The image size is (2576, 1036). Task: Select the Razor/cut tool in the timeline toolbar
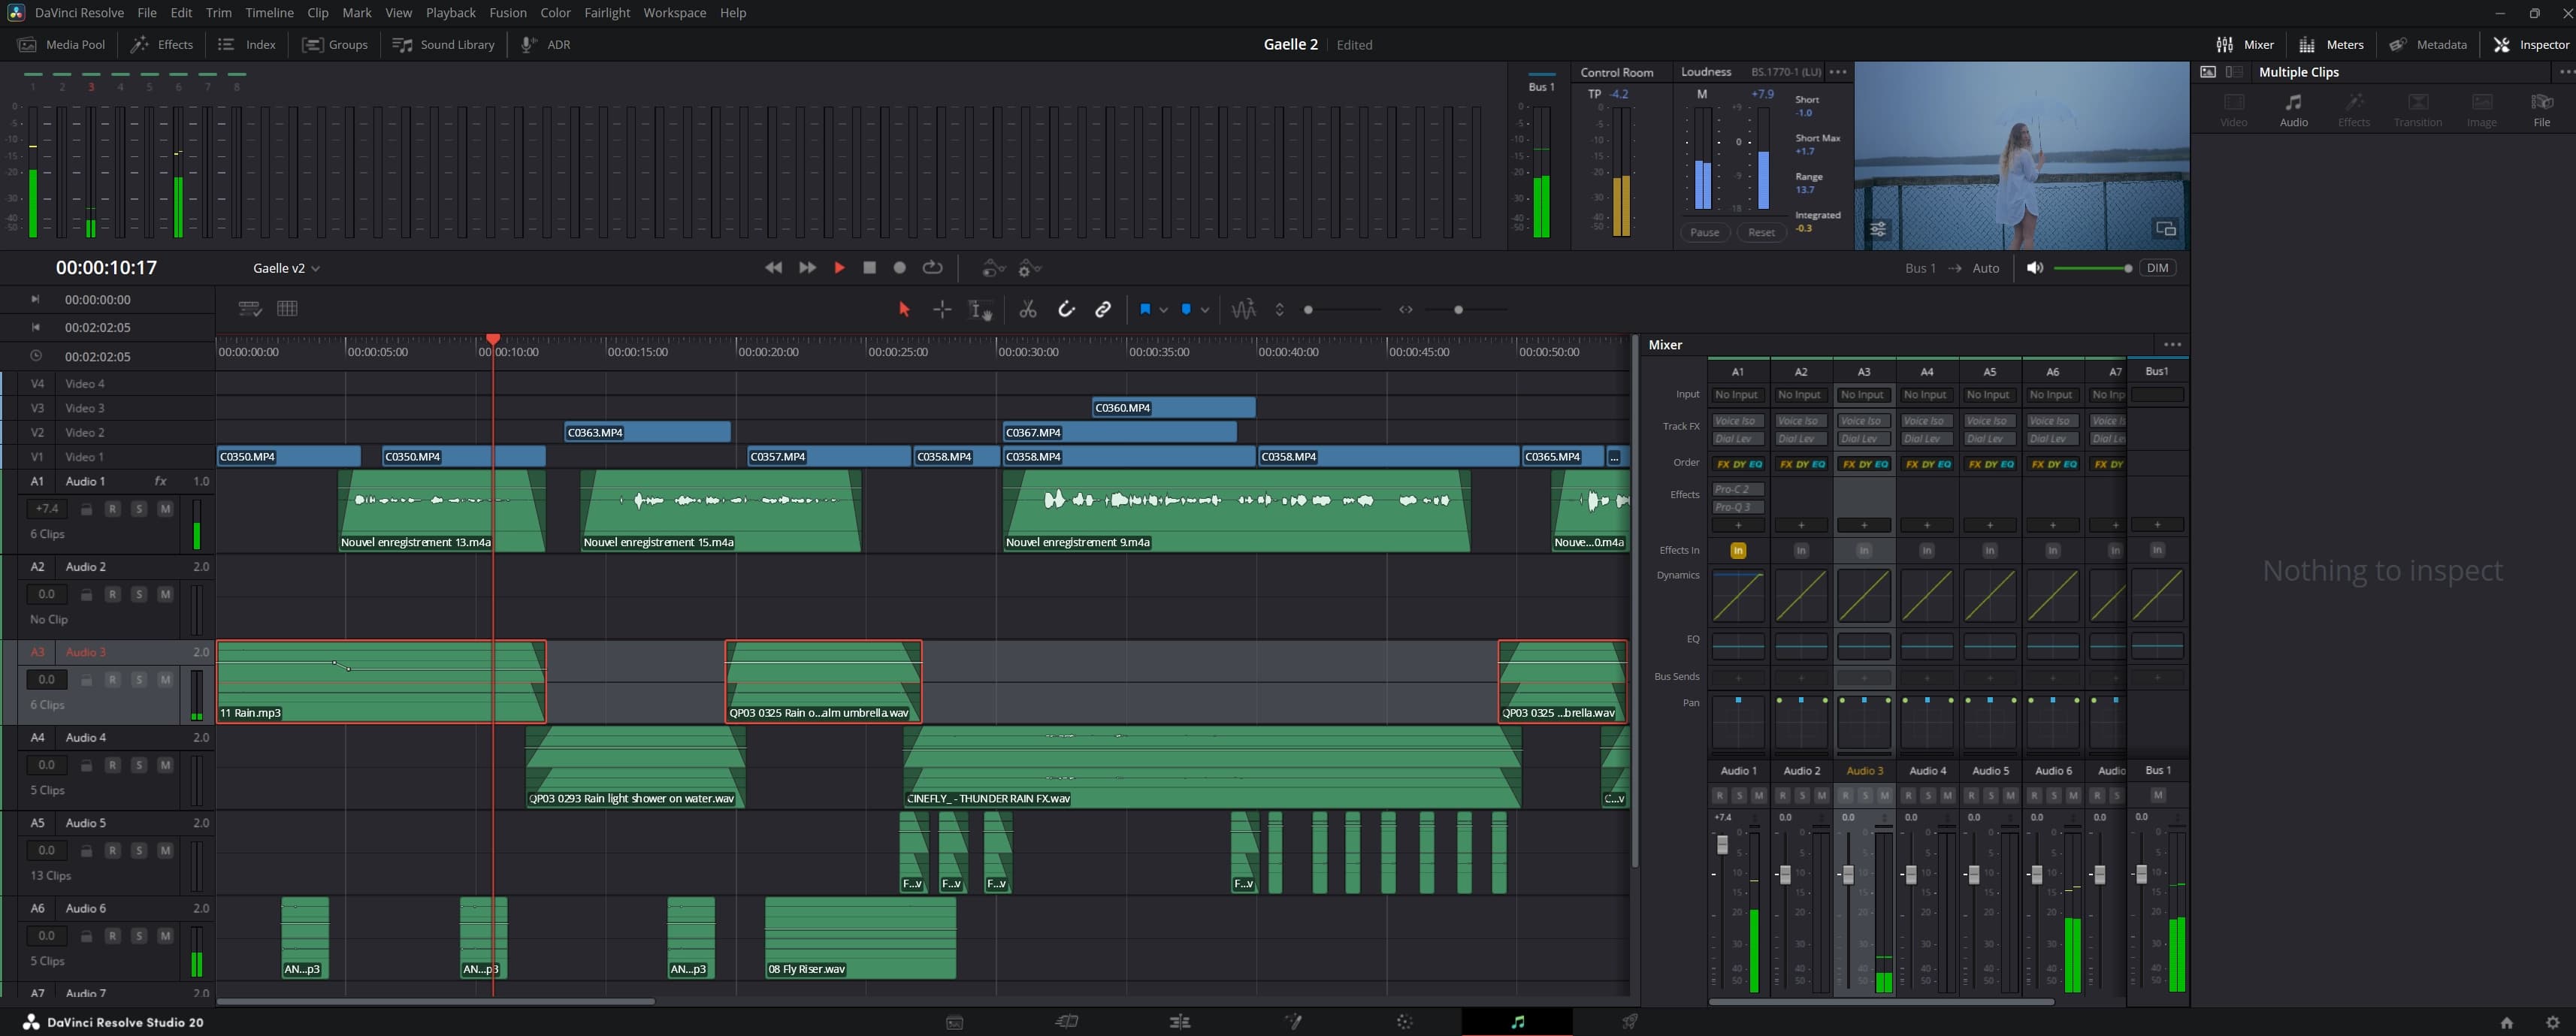pyautogui.click(x=1027, y=310)
